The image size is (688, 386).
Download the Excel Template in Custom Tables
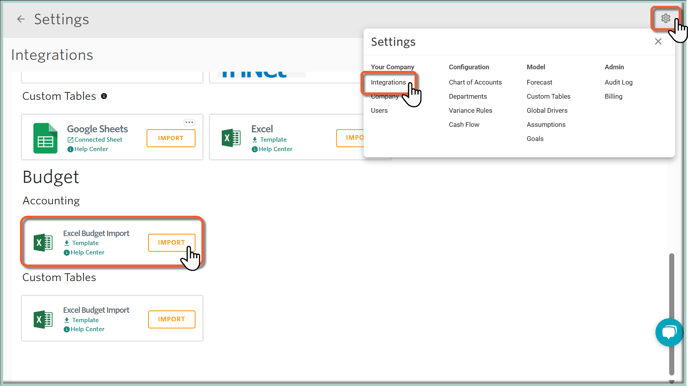click(x=269, y=139)
